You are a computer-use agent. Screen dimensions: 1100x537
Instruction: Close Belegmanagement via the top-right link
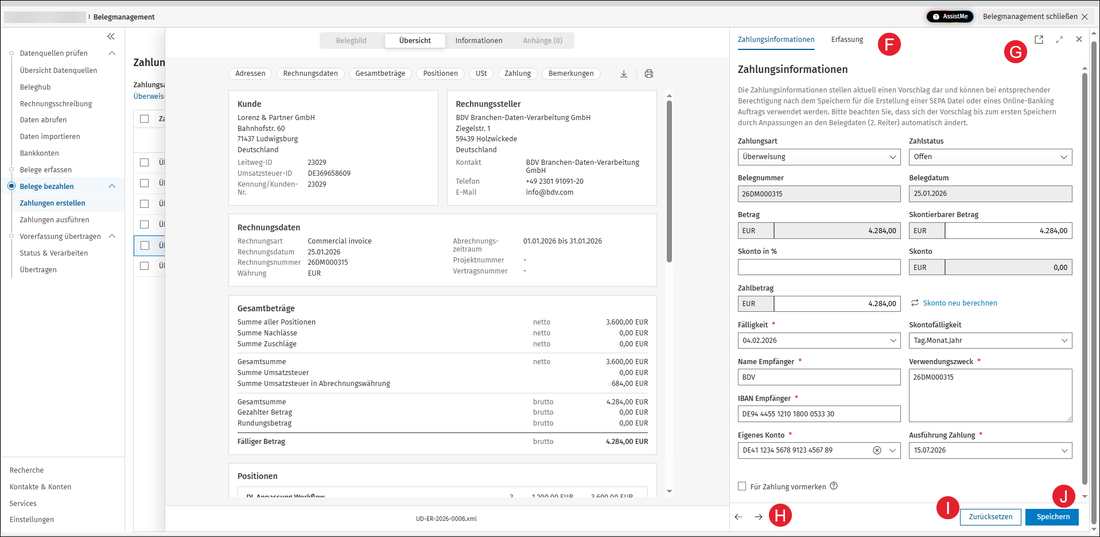(x=1035, y=16)
